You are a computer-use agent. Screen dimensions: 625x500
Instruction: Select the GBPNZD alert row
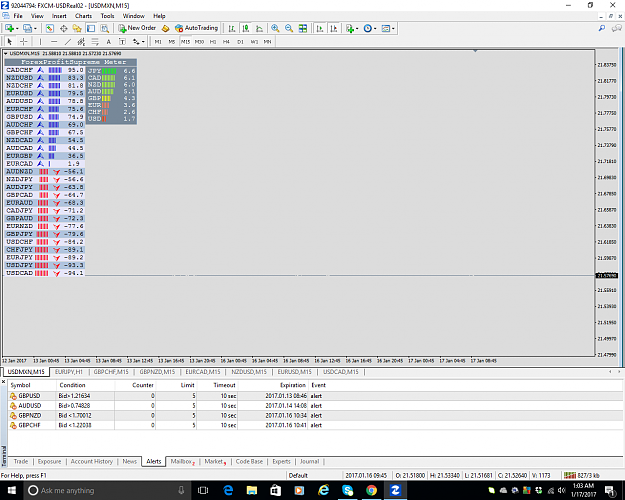tap(315, 415)
